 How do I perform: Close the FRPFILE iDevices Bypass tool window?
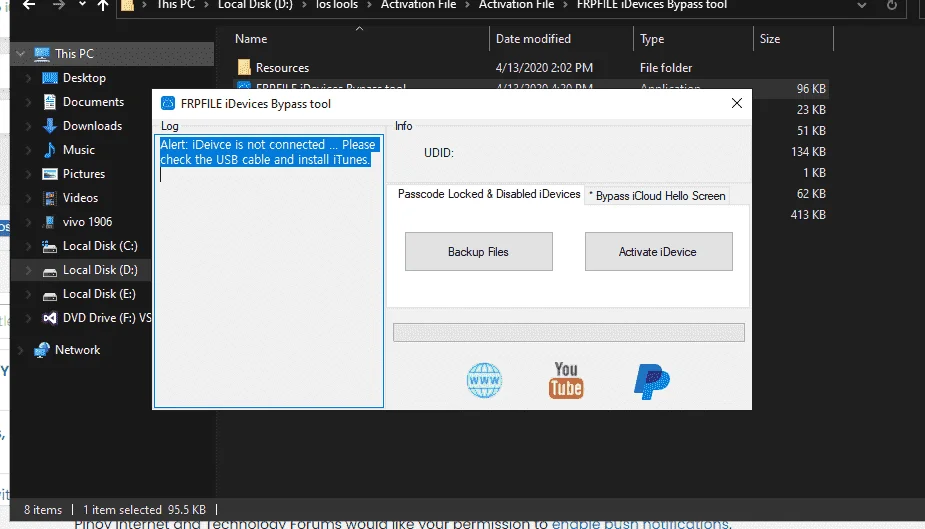click(737, 103)
